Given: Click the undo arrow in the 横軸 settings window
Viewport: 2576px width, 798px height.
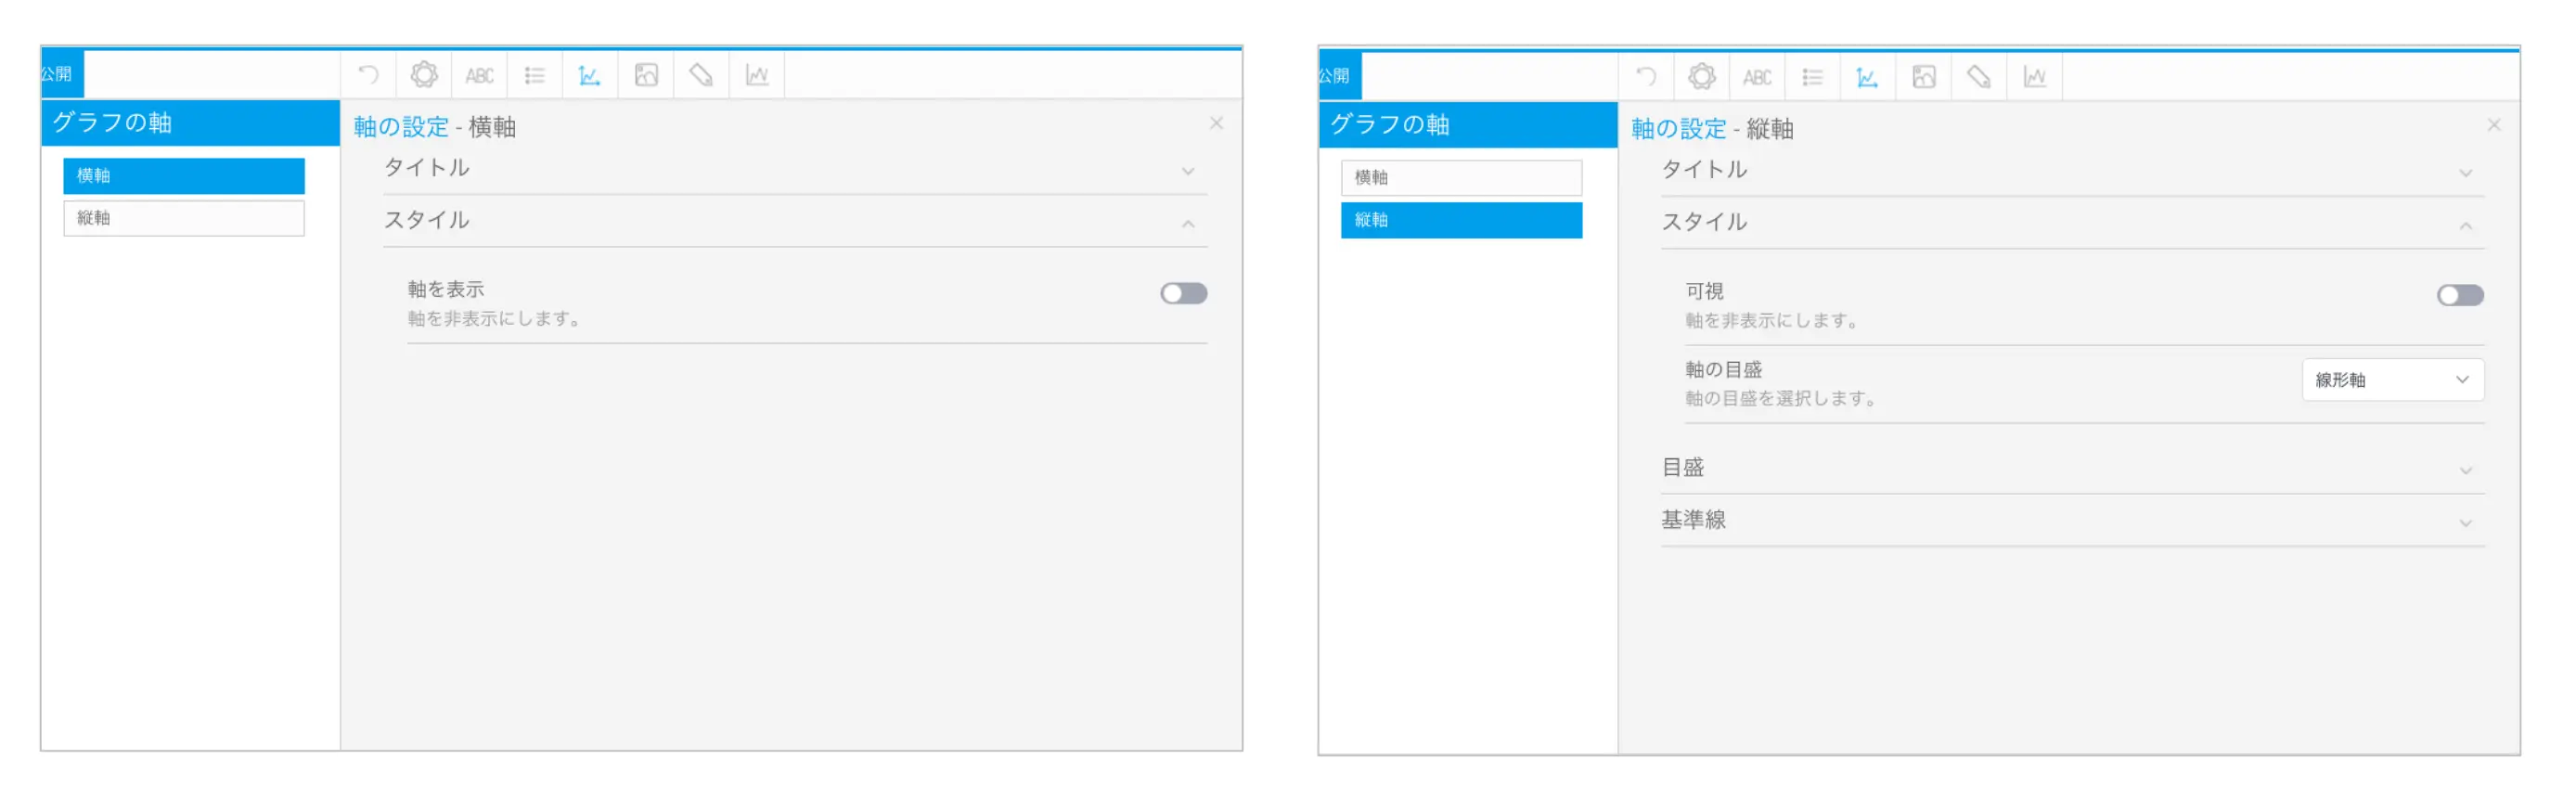Looking at the screenshot, I should tap(368, 75).
